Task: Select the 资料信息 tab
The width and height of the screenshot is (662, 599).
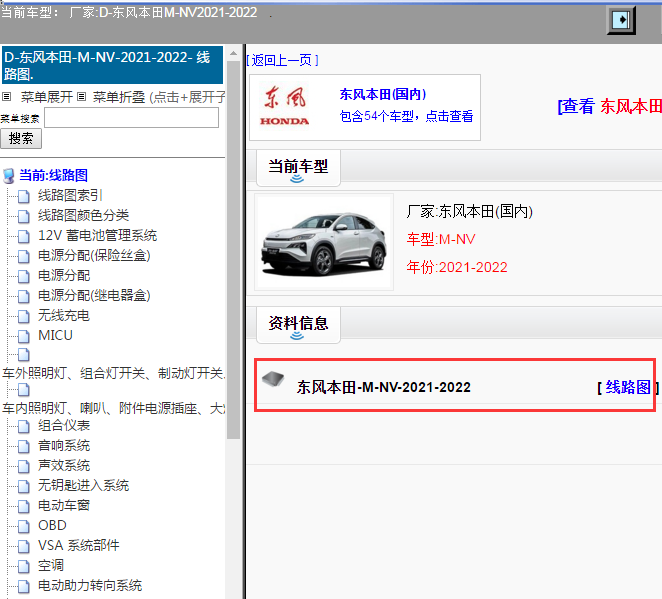Action: click(298, 325)
